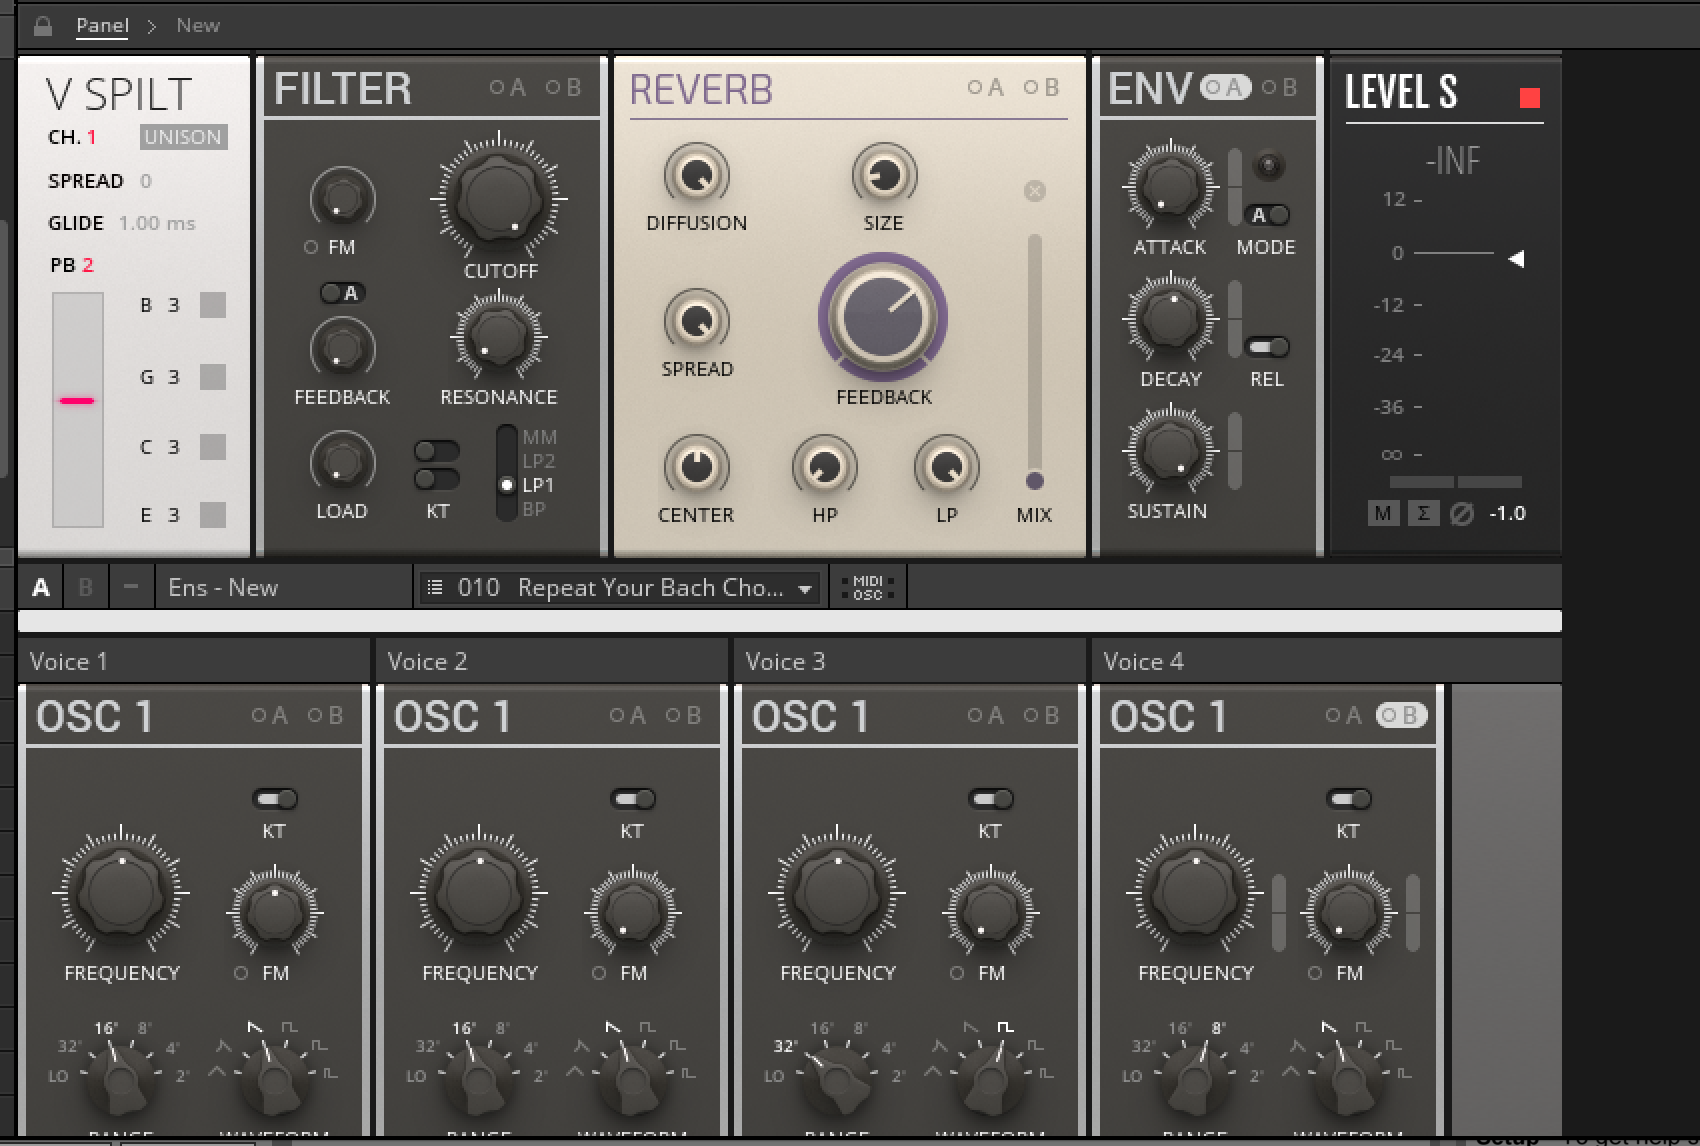The image size is (1700, 1146).
Task: Toggle the UNISON button in V SPILT
Action: pyautogui.click(x=183, y=137)
